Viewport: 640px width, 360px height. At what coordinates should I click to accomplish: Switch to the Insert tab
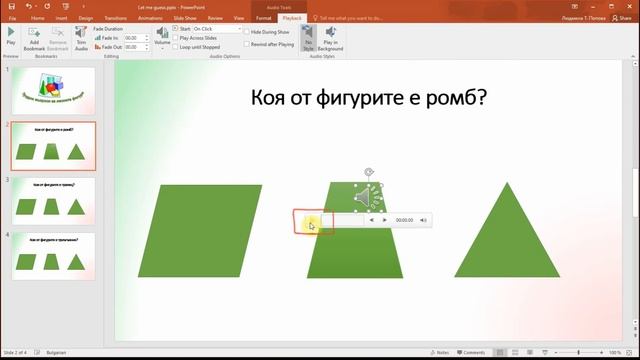(x=61, y=18)
